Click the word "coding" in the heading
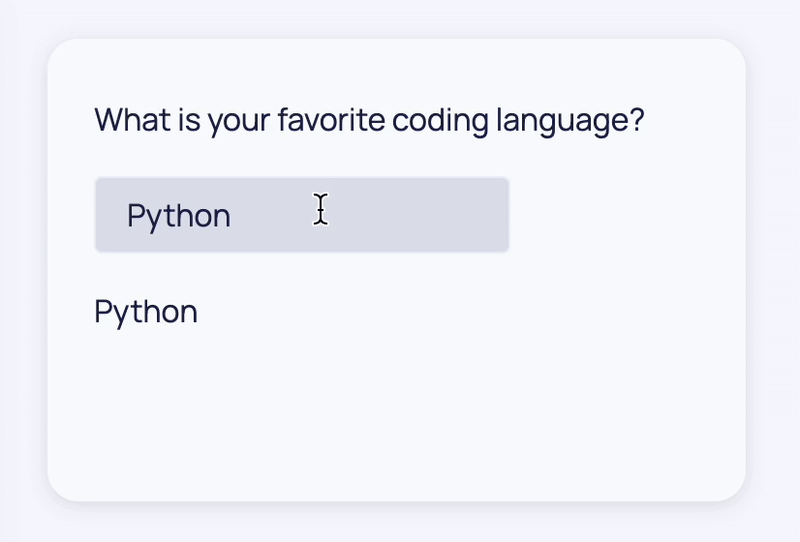Viewport: 800px width, 542px height. point(440,121)
